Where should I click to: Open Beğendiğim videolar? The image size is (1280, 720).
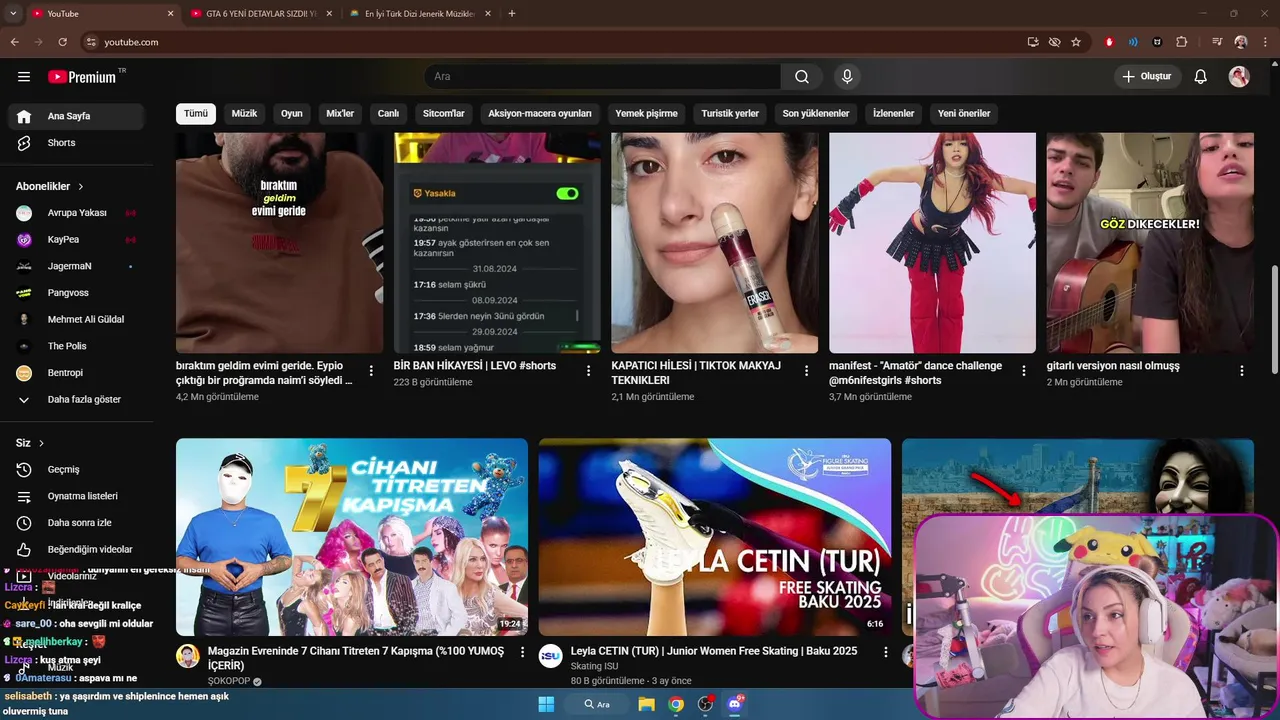pos(77,549)
